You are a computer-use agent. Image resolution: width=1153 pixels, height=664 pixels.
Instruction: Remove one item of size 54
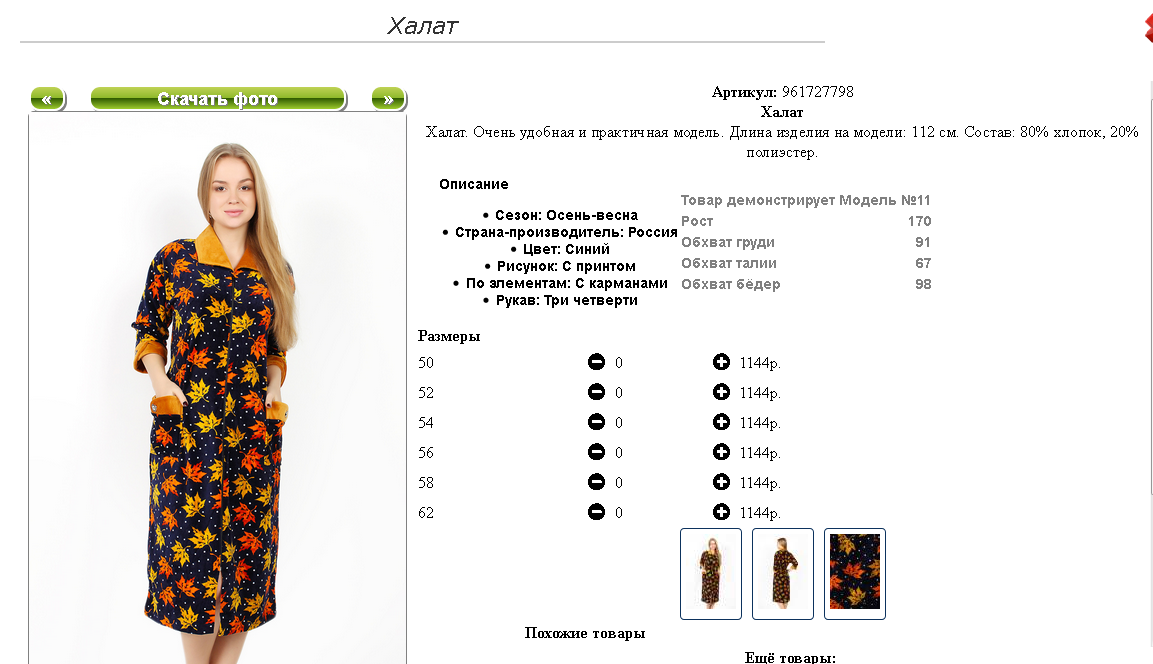[x=596, y=422]
